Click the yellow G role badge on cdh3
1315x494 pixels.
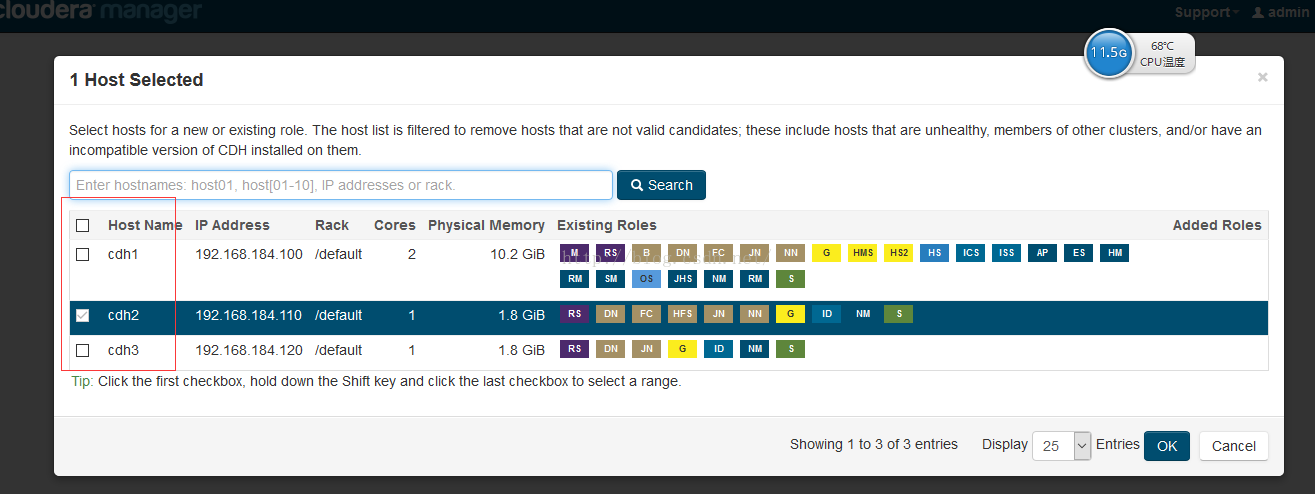[x=682, y=349]
